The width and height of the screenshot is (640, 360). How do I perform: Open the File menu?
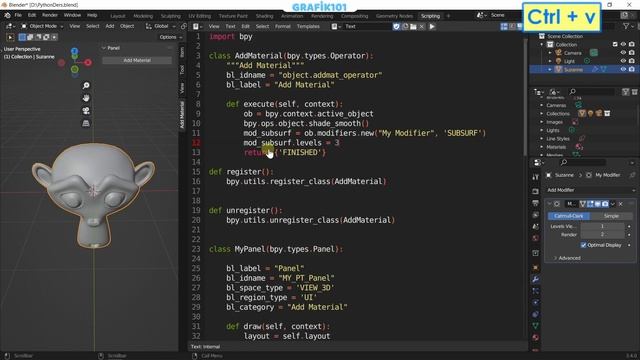[x=18, y=15]
